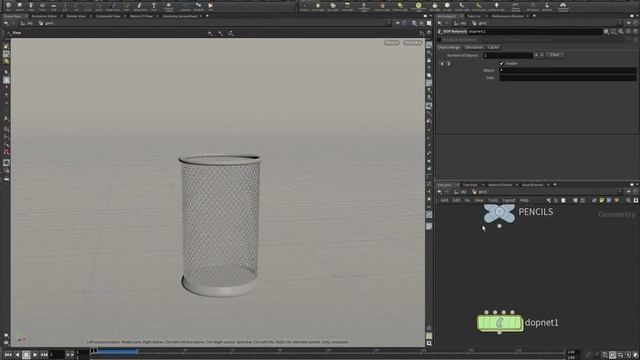Click dopnet1 node name field
The image size is (640, 360).
[x=534, y=31]
